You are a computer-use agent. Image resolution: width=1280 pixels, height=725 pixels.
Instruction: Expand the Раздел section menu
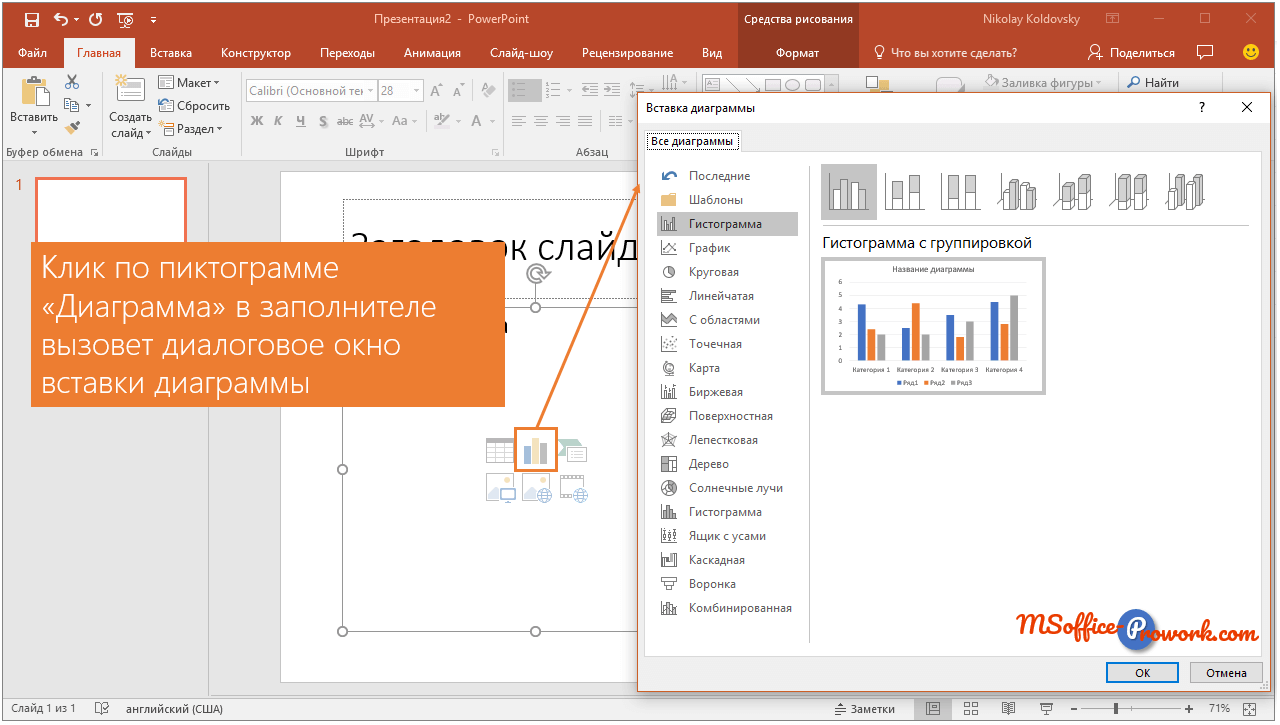(190, 129)
